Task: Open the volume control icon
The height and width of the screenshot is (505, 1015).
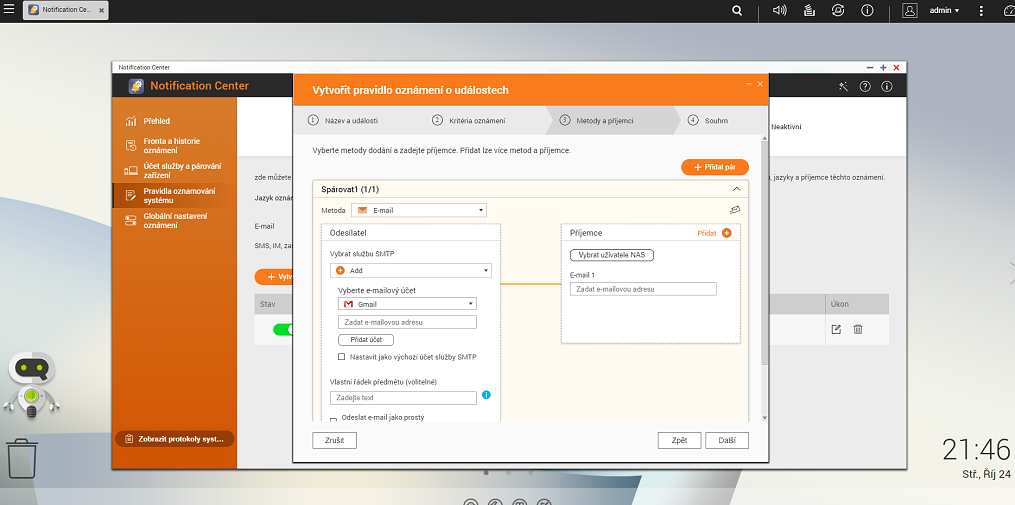Action: (779, 10)
